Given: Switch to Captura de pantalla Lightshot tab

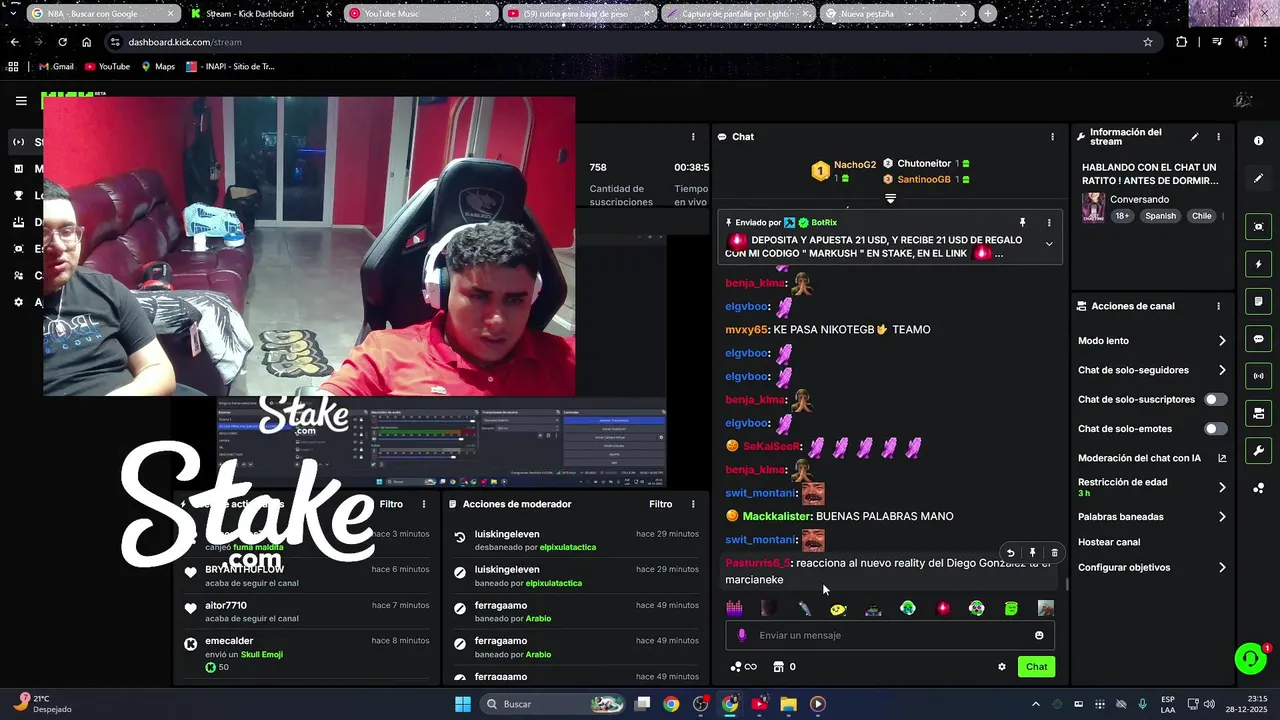Looking at the screenshot, I should (738, 14).
